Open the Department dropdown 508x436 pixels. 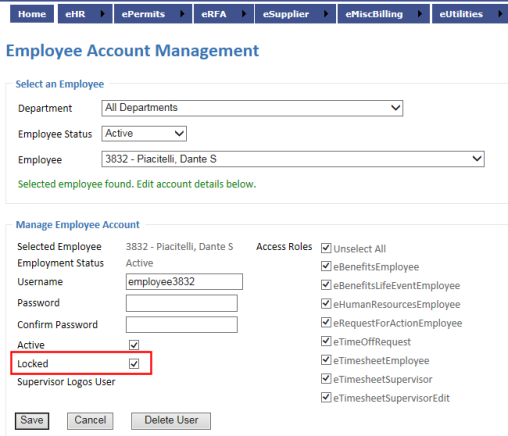point(252,108)
